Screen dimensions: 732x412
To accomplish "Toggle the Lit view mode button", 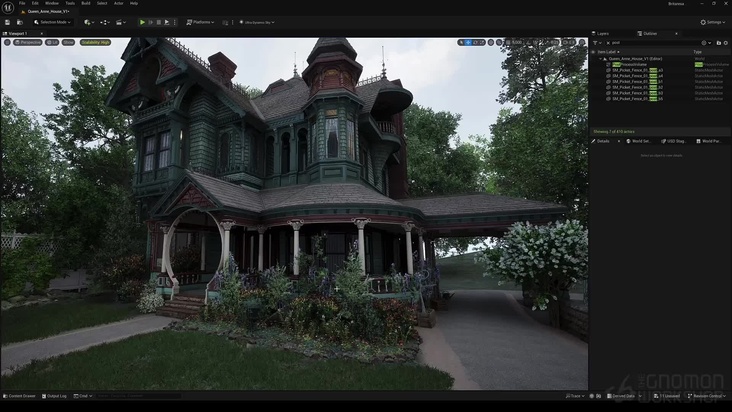I will pyautogui.click(x=53, y=42).
